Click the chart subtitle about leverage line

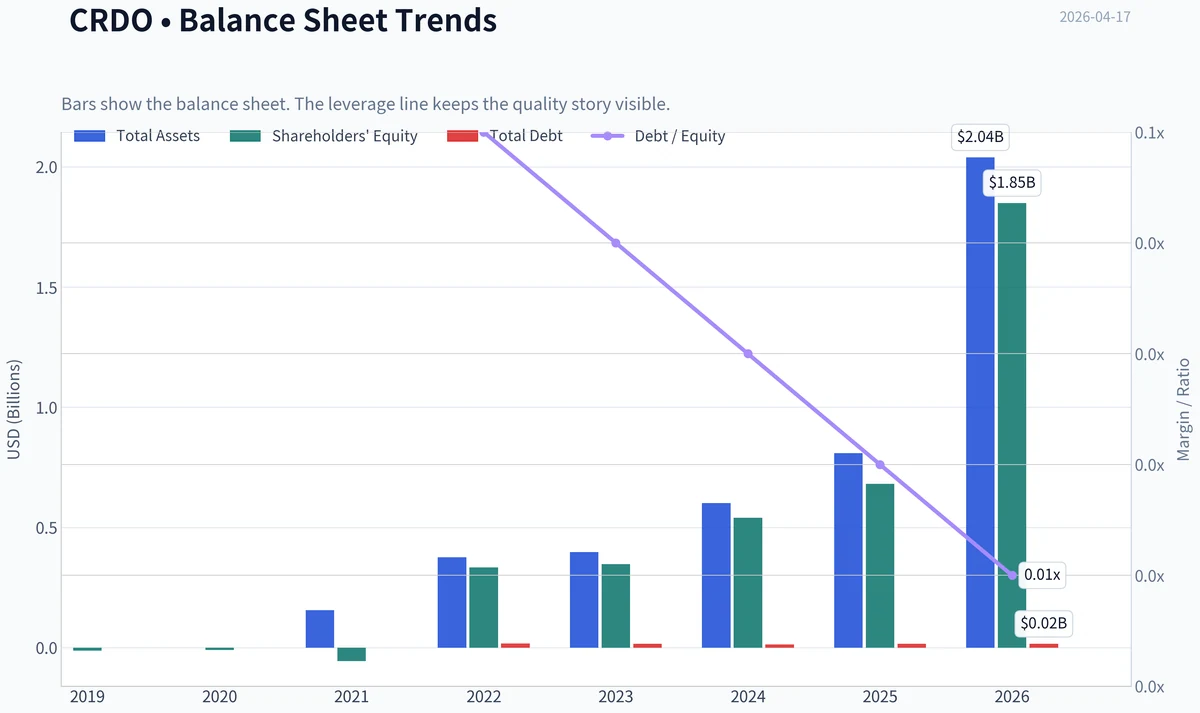coord(365,104)
